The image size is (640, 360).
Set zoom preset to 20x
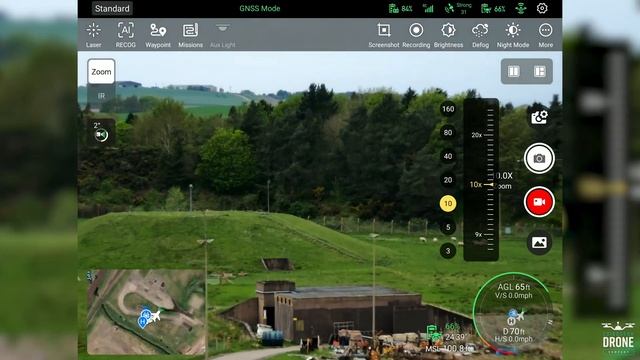point(448,180)
